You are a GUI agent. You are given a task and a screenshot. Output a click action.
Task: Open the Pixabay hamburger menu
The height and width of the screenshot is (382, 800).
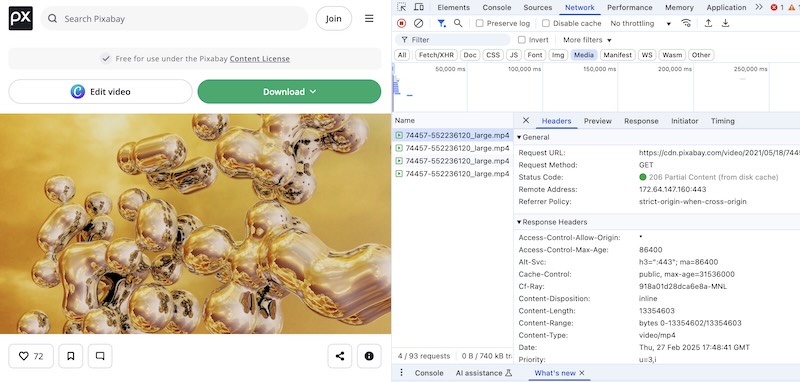pyautogui.click(x=369, y=18)
